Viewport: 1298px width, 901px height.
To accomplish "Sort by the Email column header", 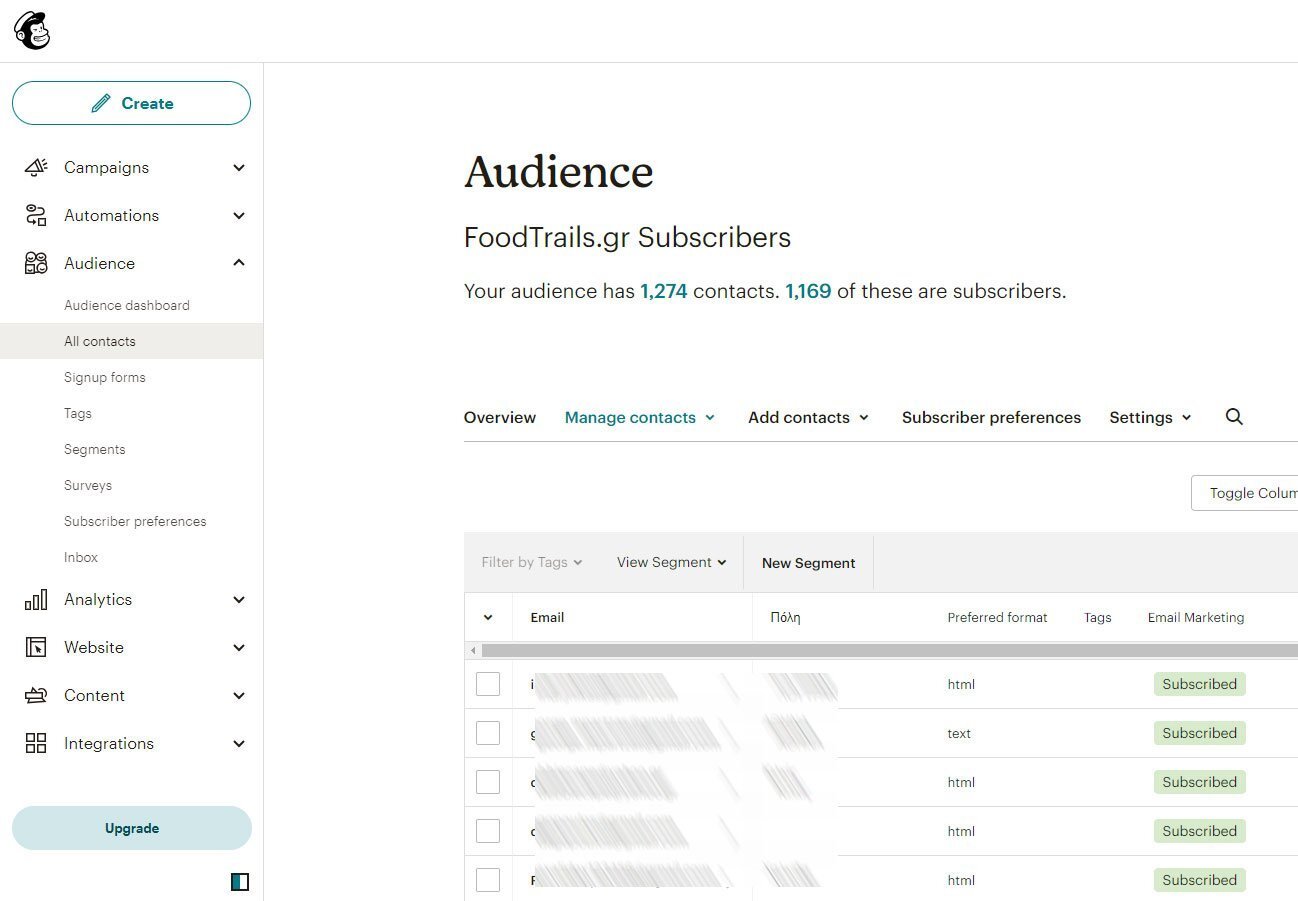I will [547, 618].
